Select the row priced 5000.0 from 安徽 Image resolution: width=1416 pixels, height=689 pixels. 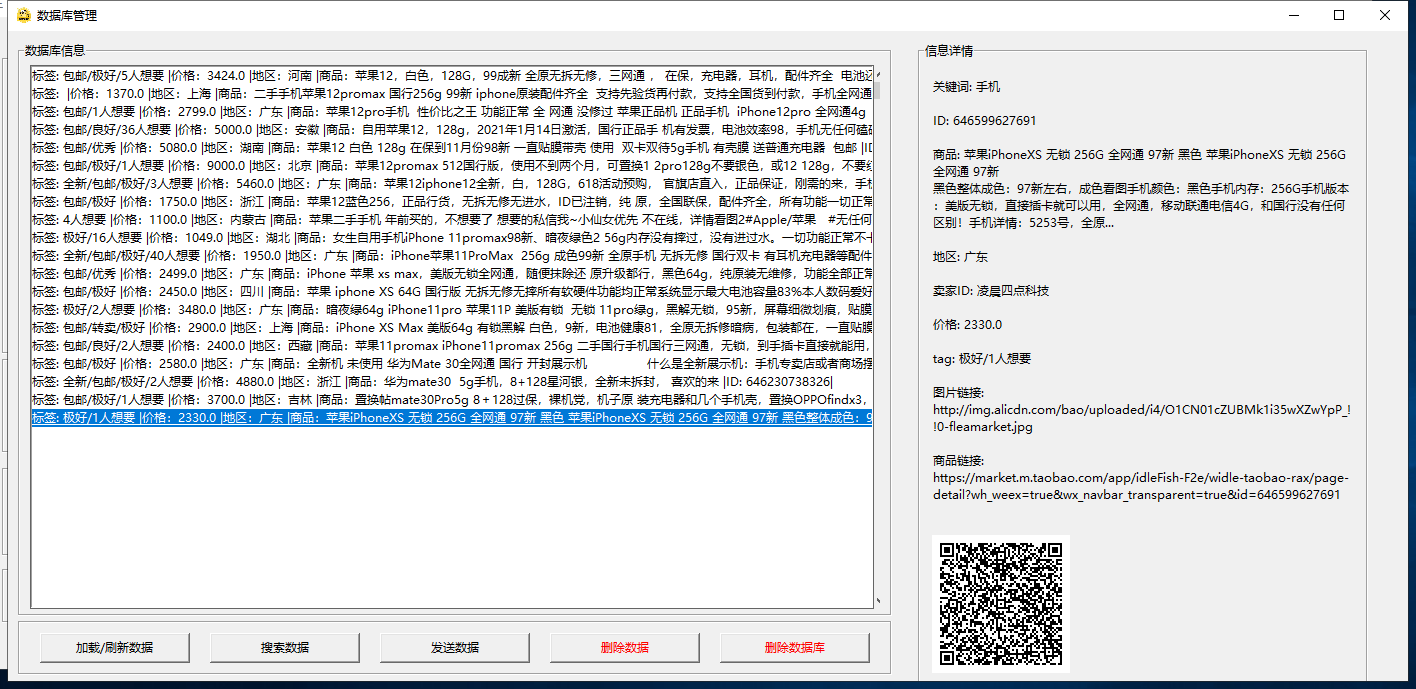(452, 129)
